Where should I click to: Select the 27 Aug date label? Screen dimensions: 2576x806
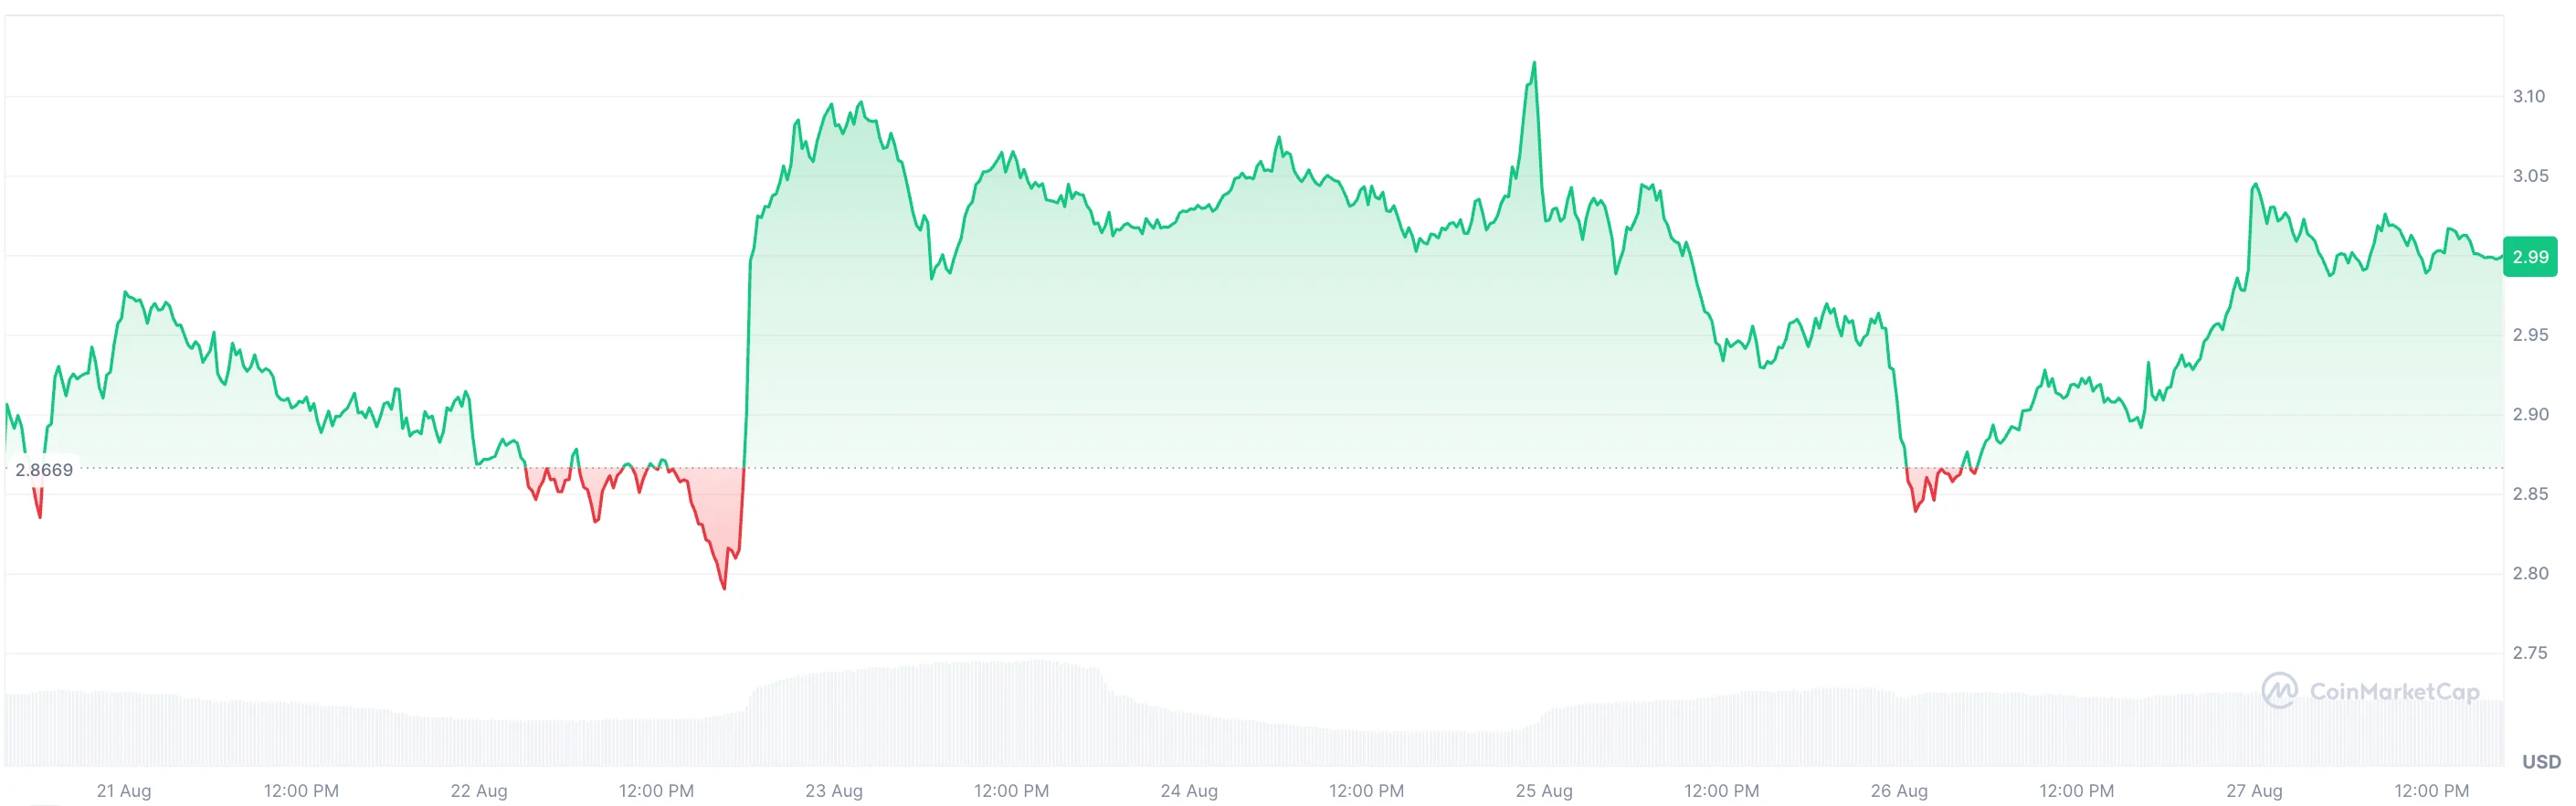pos(2254,791)
